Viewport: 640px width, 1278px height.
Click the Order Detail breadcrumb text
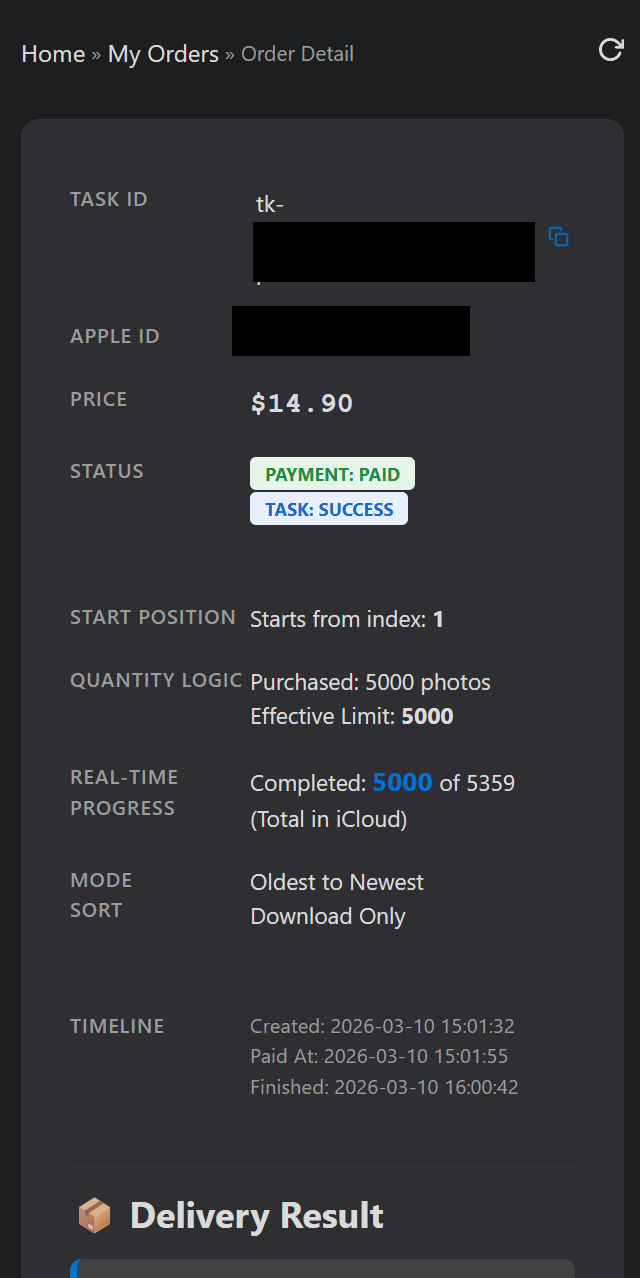[x=297, y=54]
